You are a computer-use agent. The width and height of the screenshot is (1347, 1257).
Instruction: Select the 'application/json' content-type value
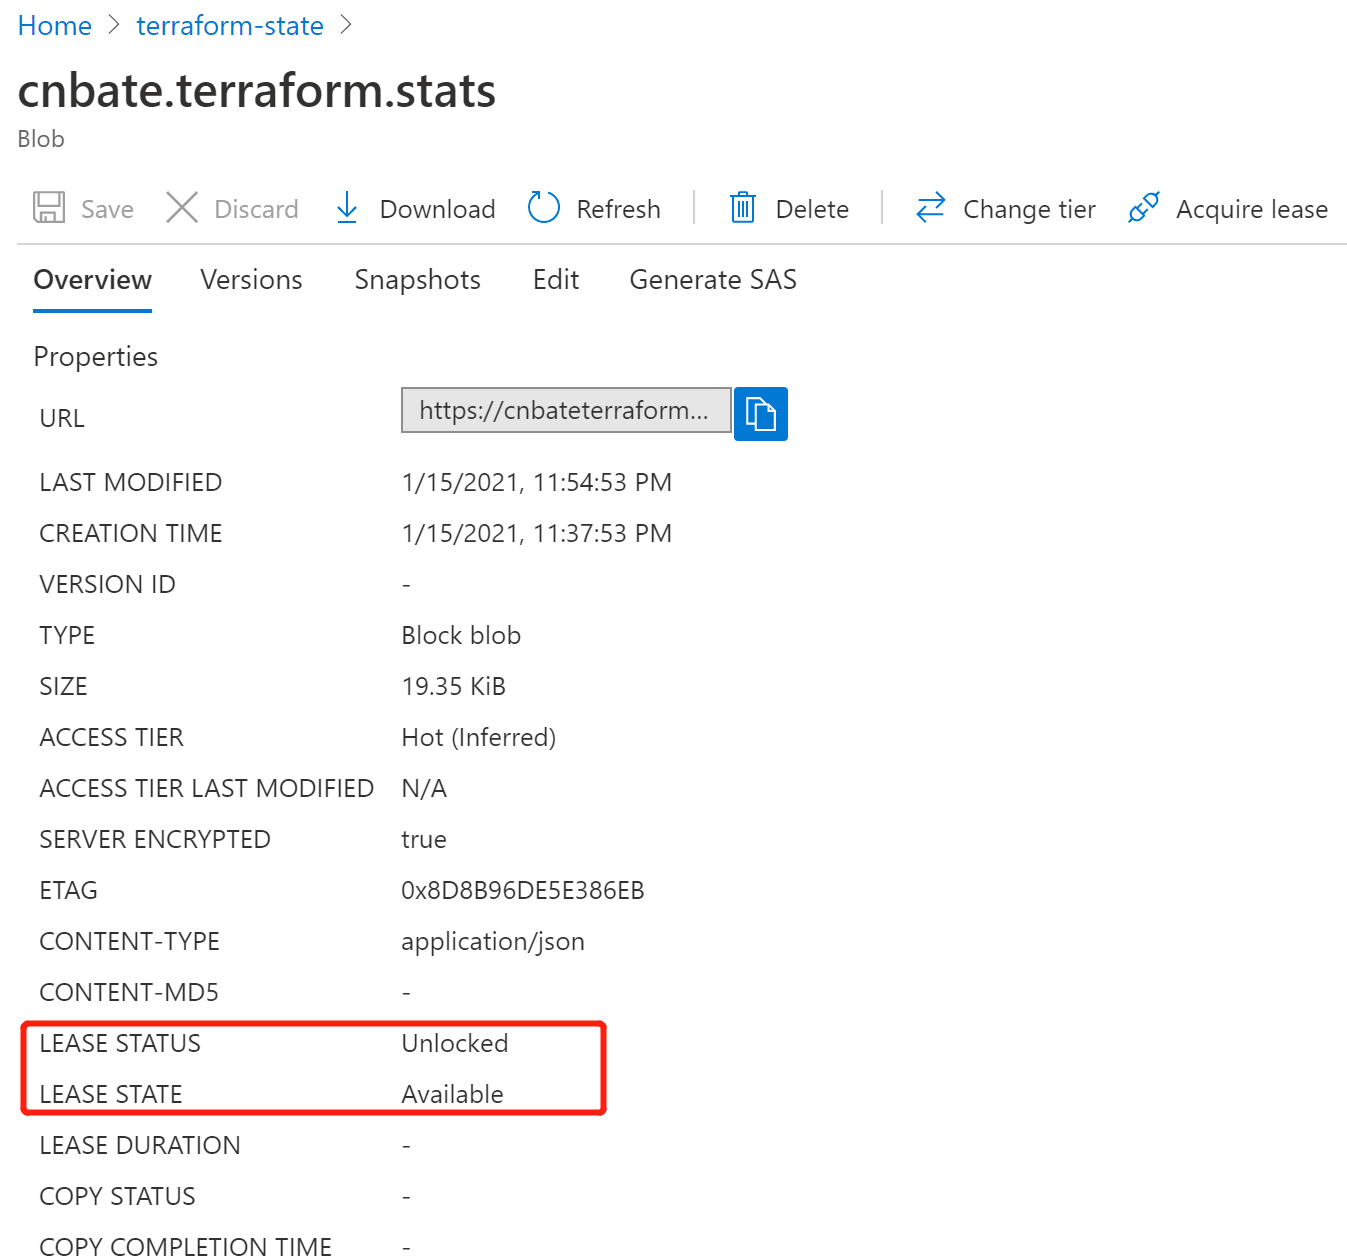493,942
